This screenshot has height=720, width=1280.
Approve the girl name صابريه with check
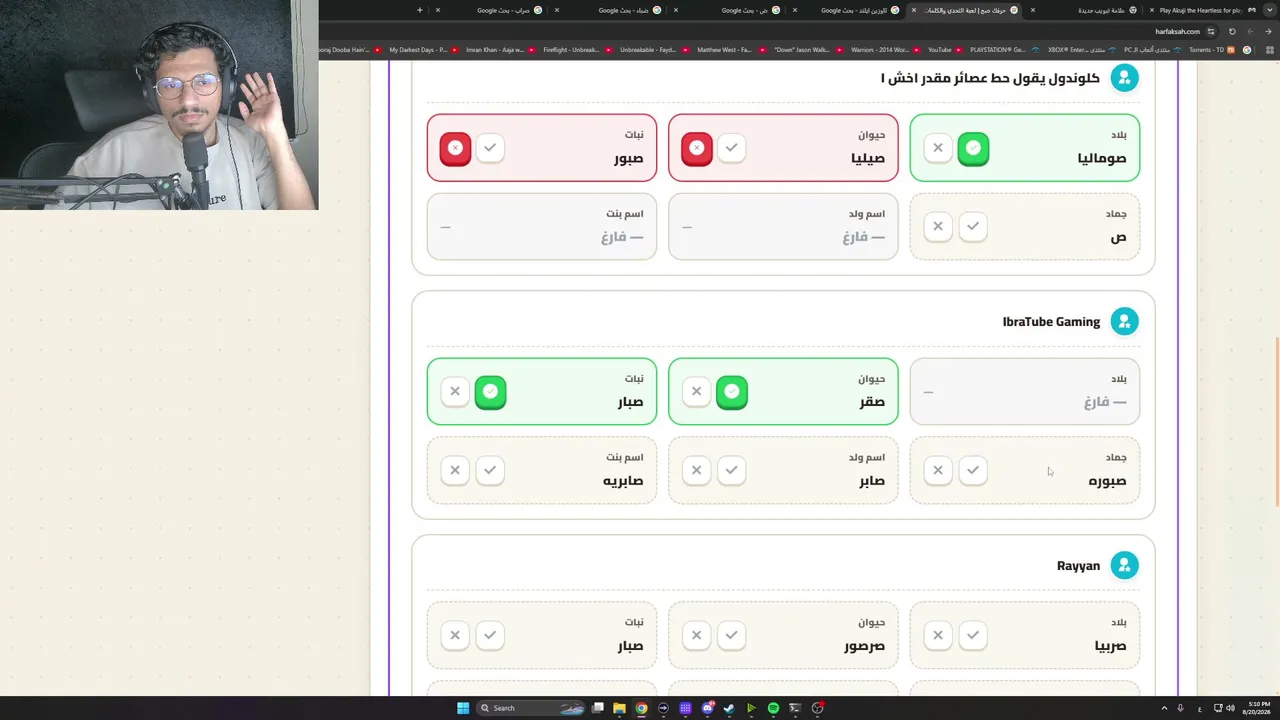(490, 470)
